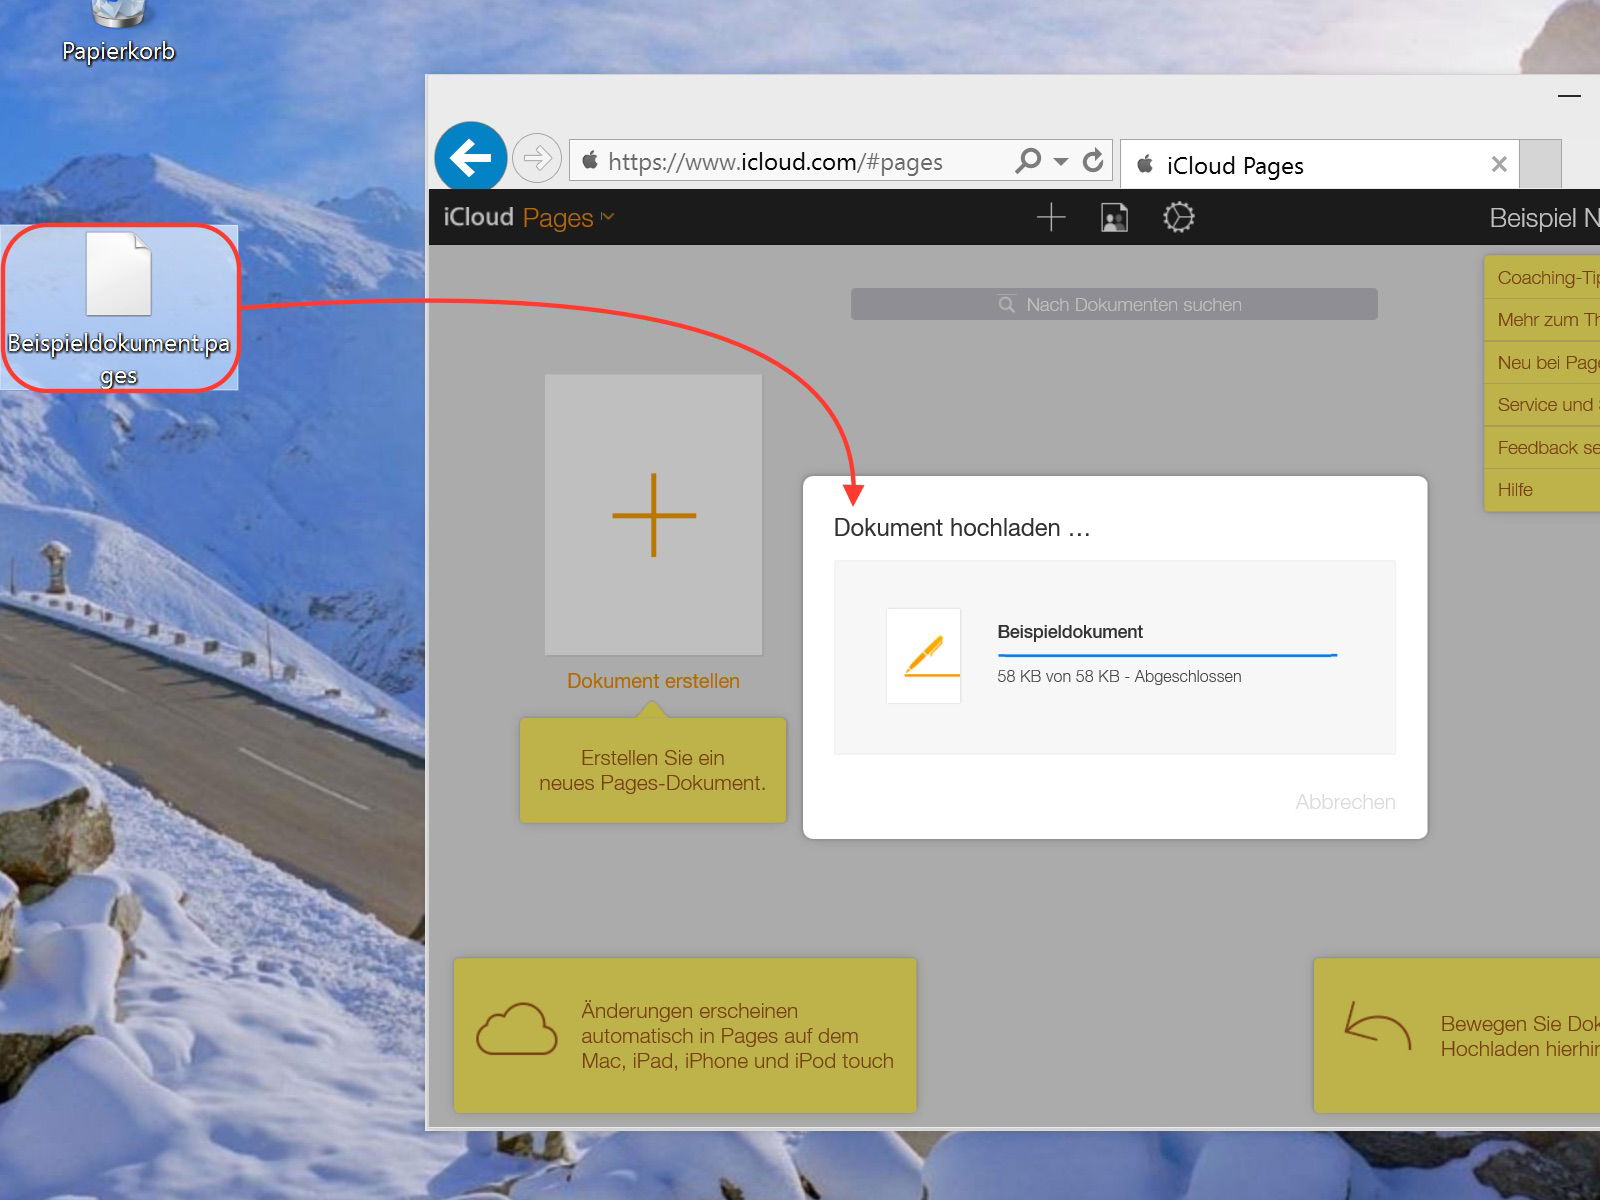Click the curved arrow icon in upload tip

click(1377, 1024)
